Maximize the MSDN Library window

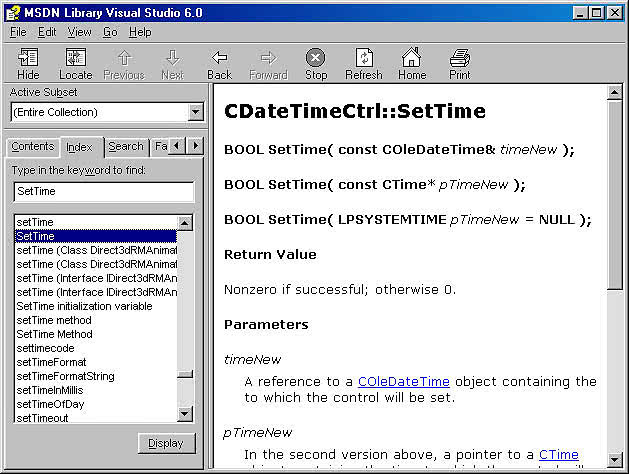(597, 13)
